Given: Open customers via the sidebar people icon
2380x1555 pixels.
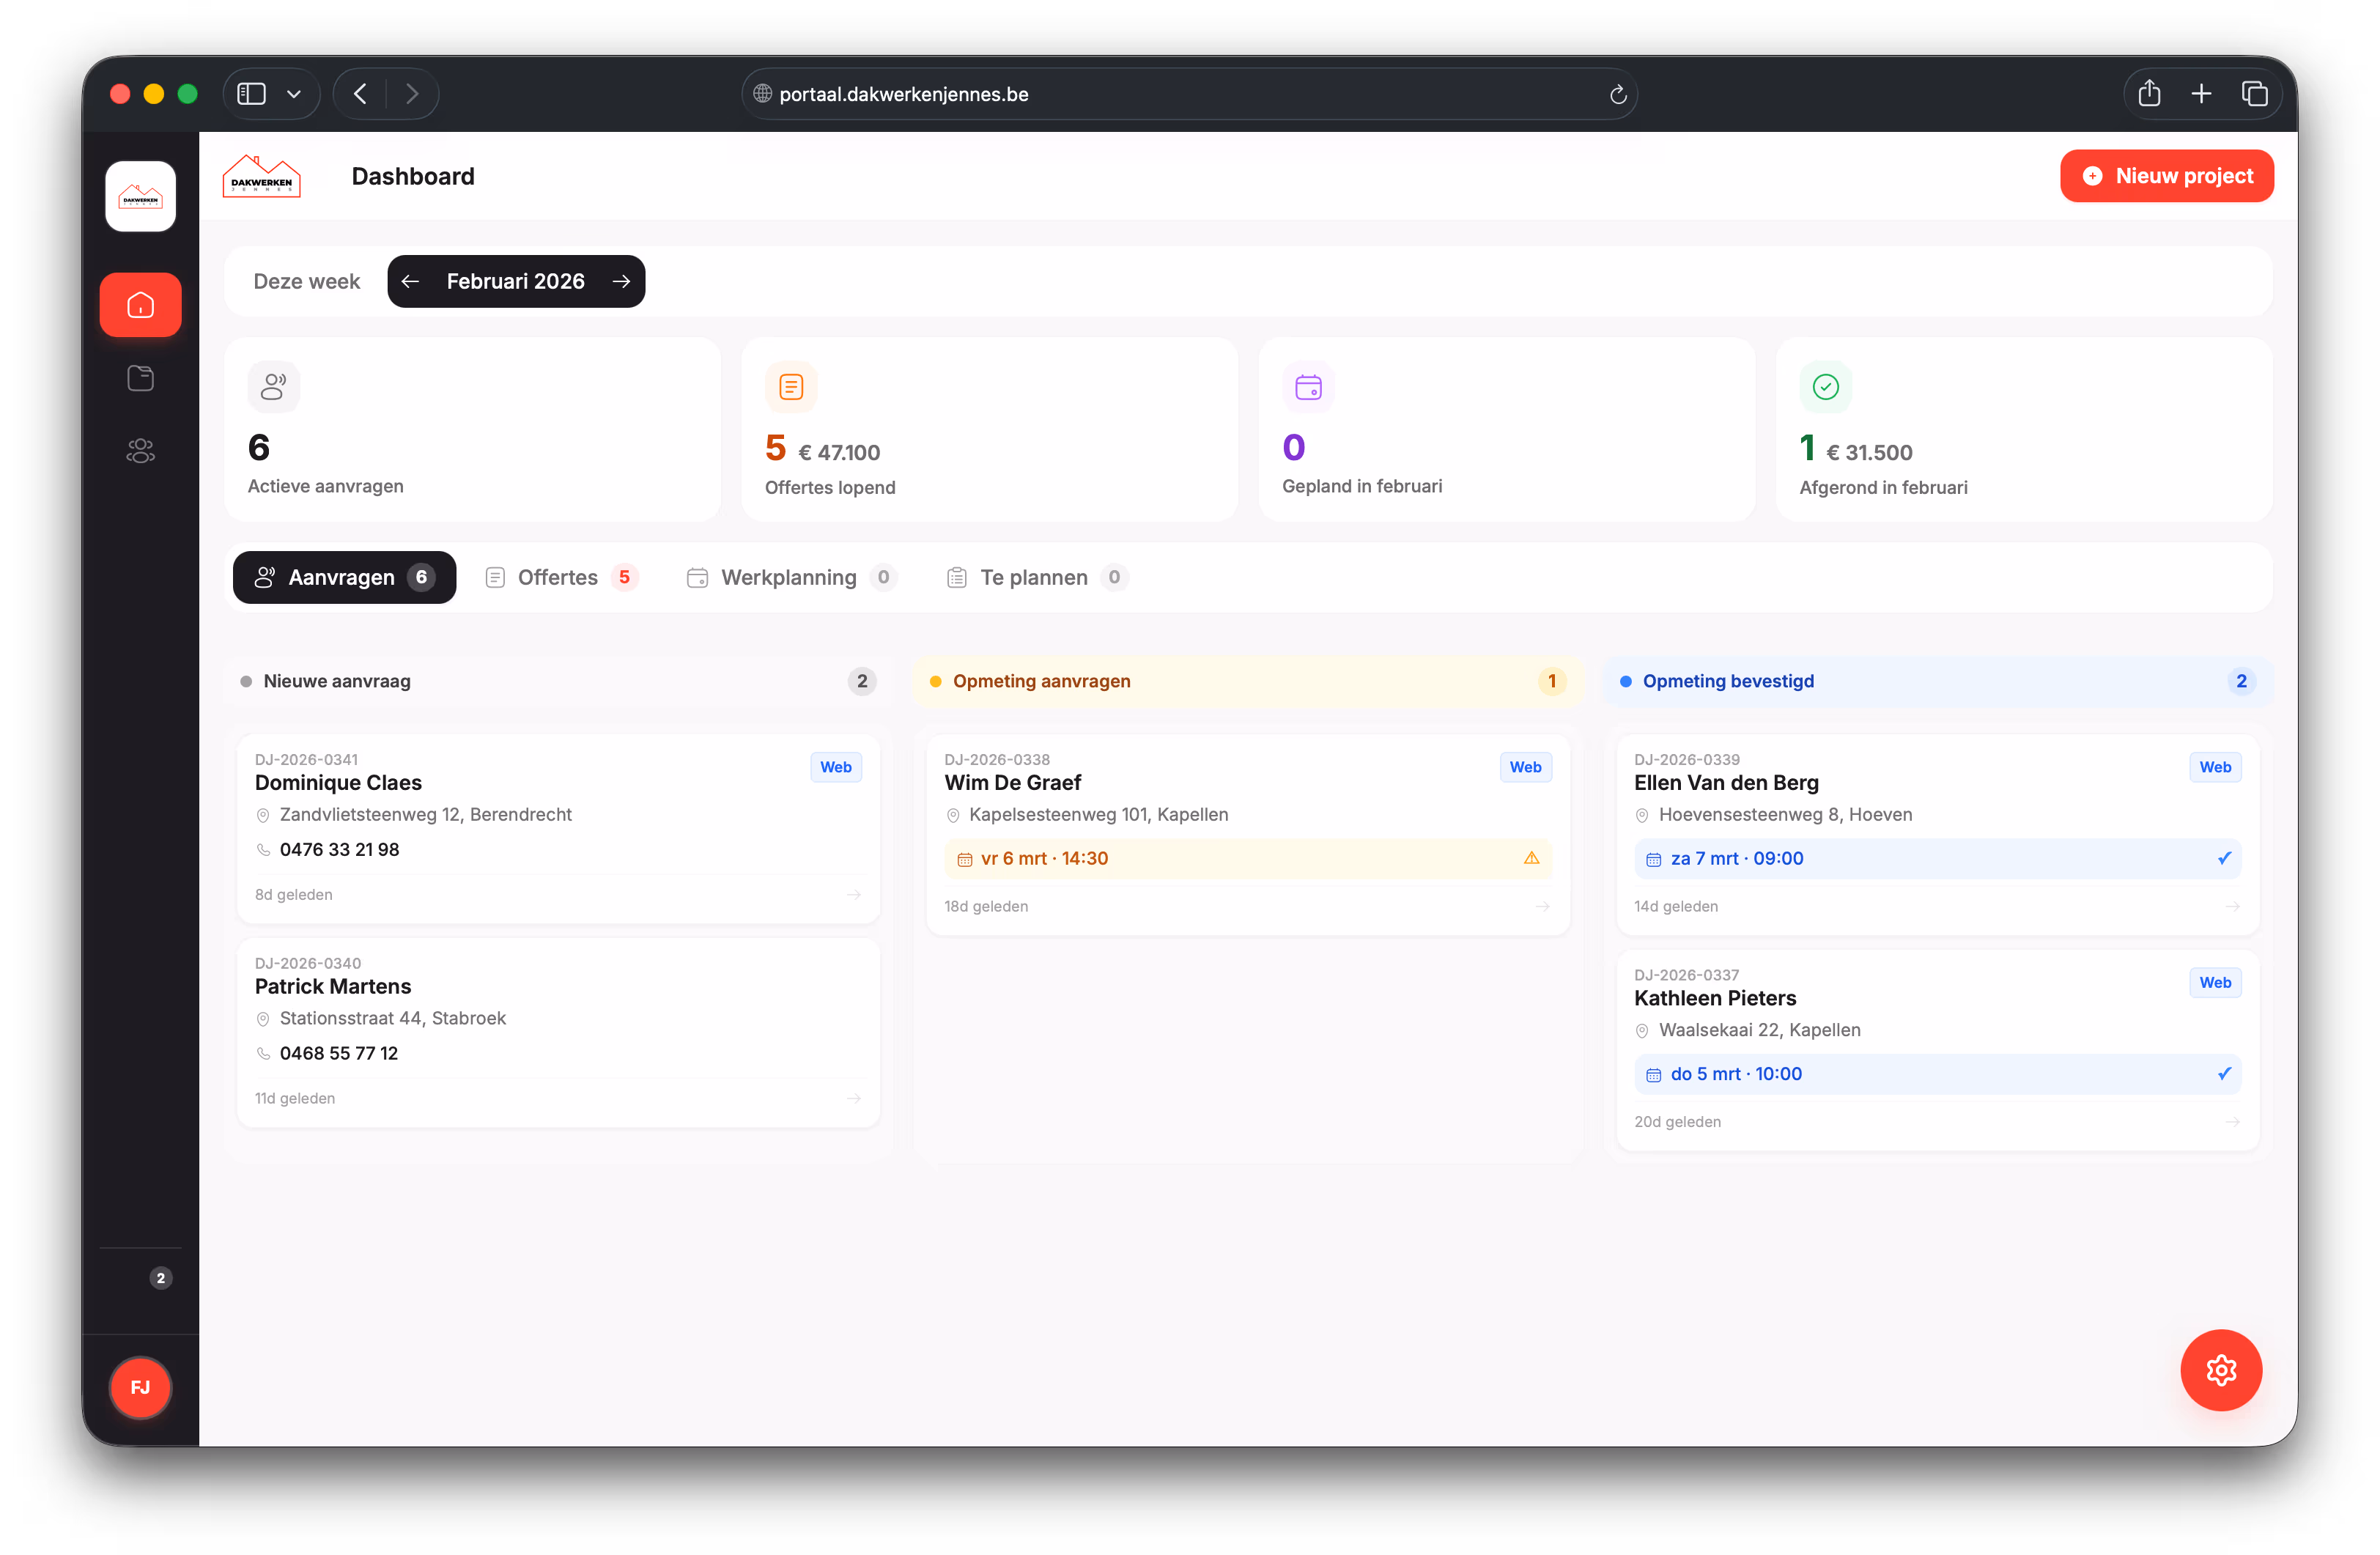Looking at the screenshot, I should point(140,450).
